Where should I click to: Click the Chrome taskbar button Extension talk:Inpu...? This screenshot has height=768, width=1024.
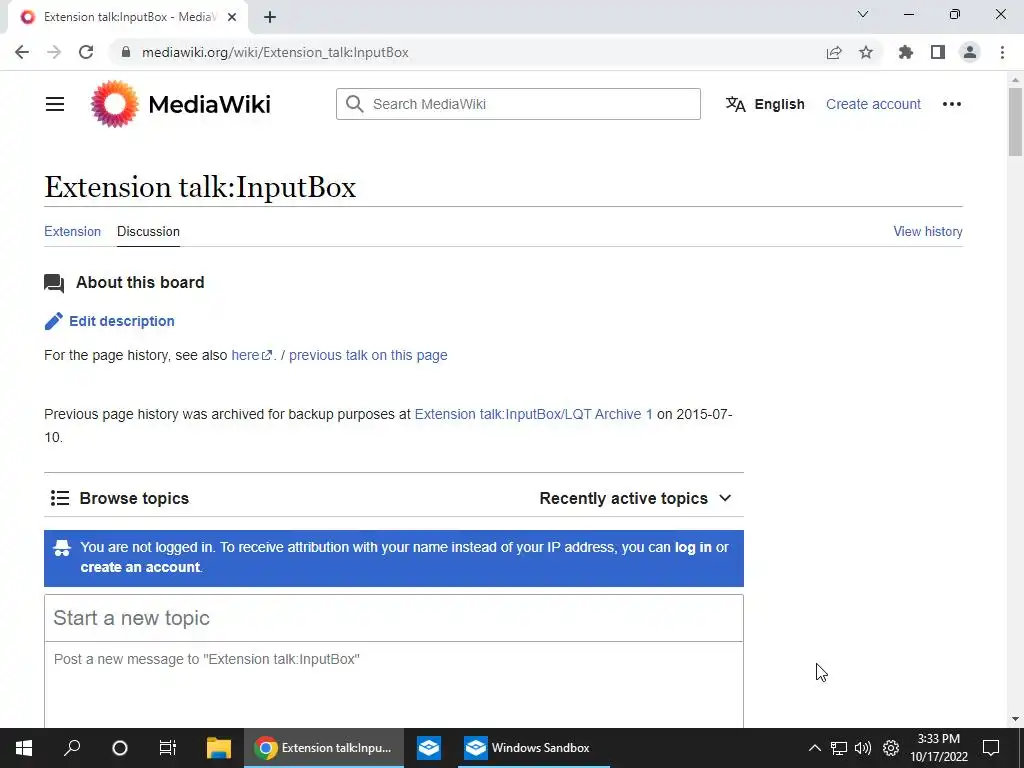[x=324, y=748]
